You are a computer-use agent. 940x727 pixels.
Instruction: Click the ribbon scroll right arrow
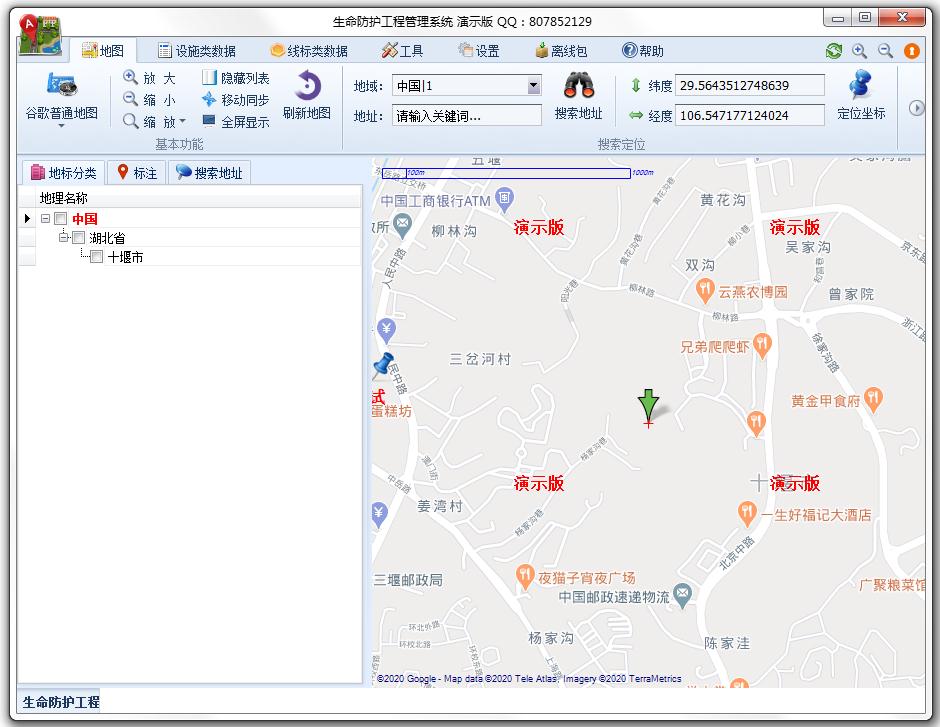916,108
